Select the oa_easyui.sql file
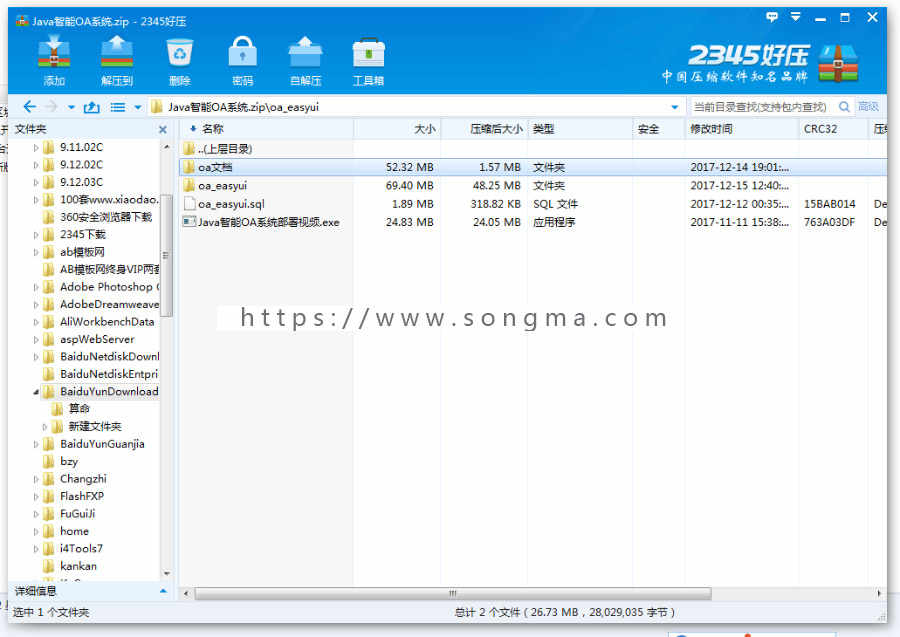 (533, 204)
